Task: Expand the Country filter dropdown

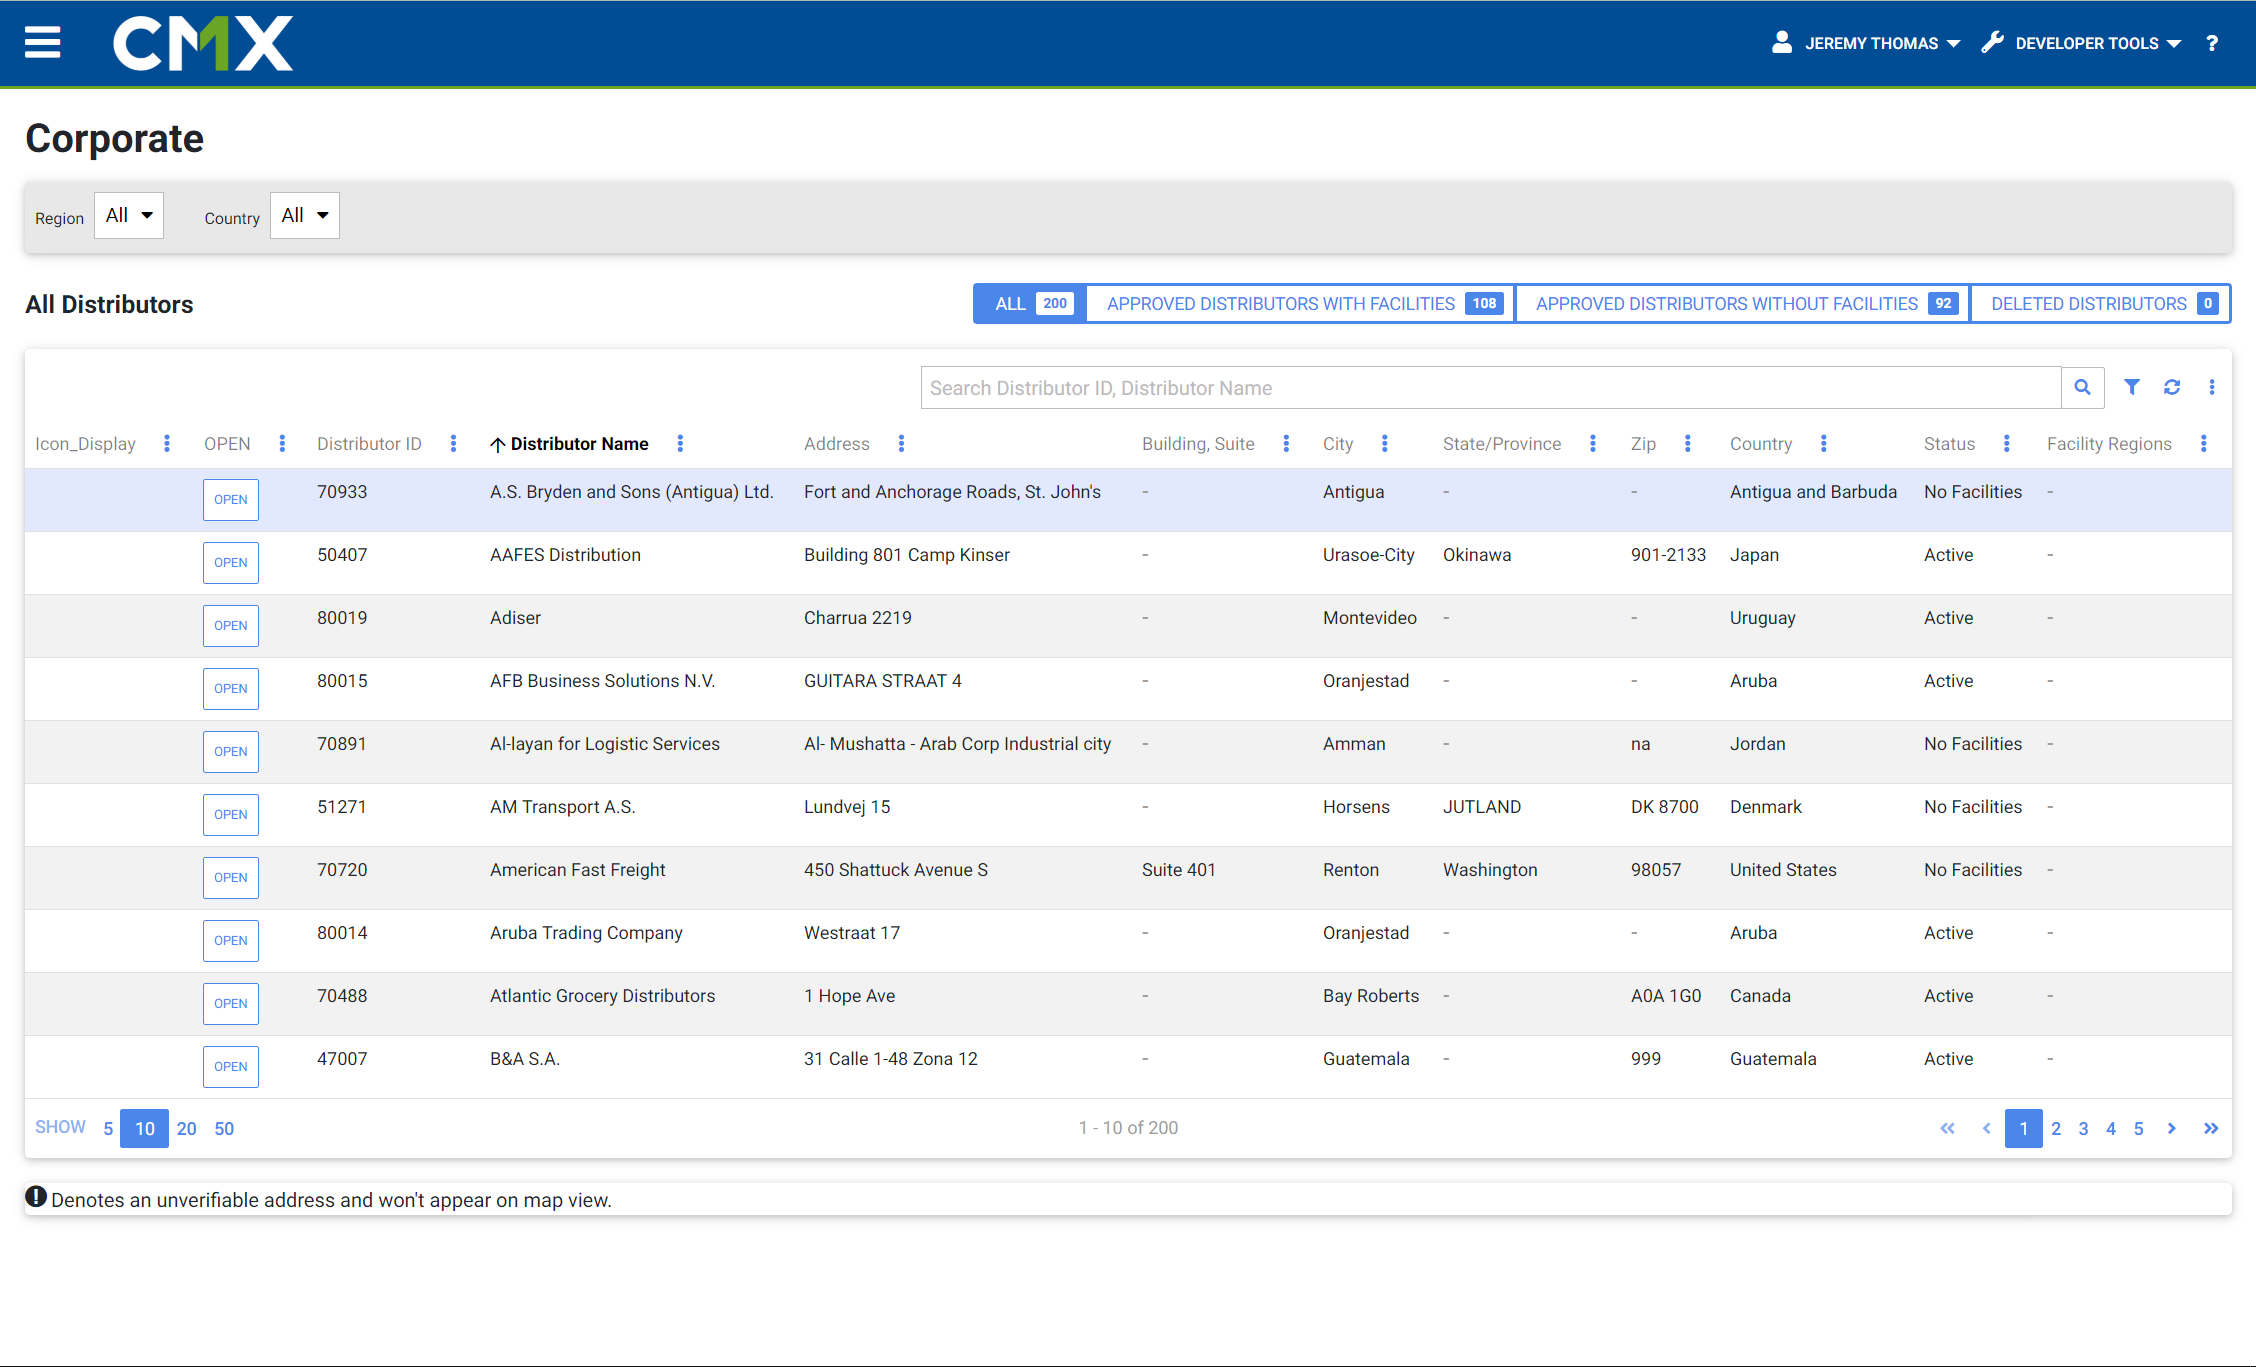Action: 305,216
